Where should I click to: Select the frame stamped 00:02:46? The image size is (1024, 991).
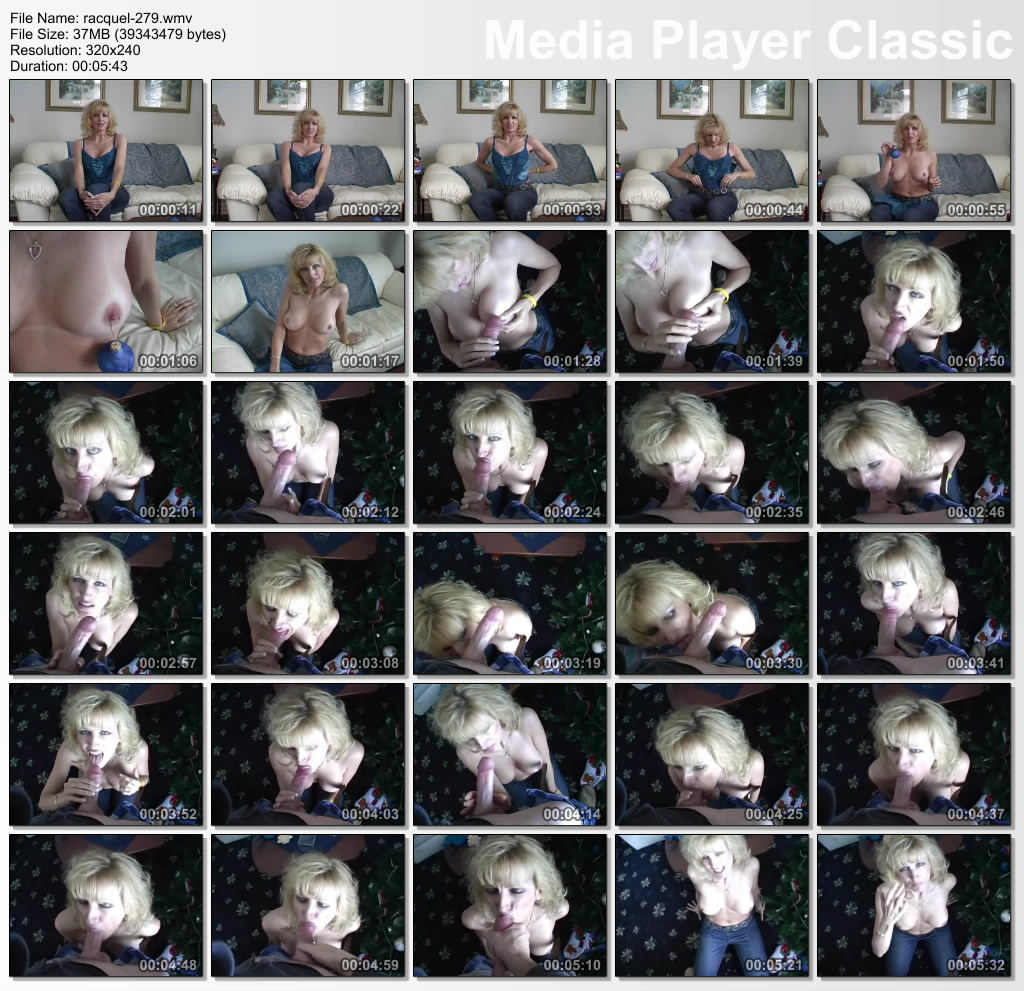tap(914, 452)
